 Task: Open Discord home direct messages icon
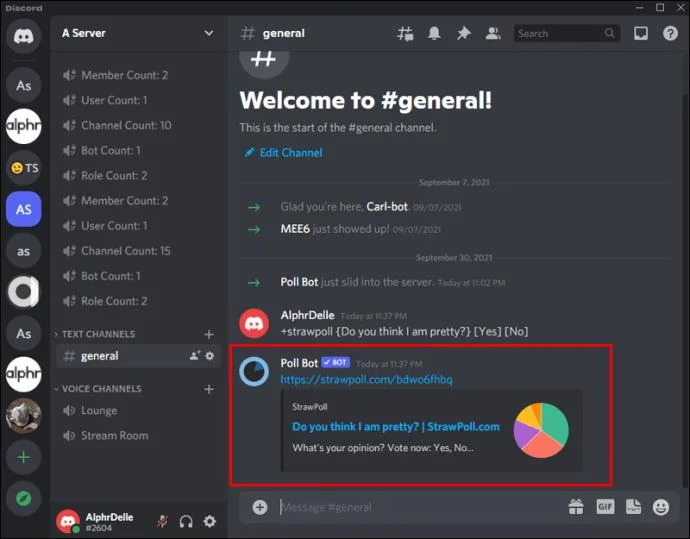point(24,36)
